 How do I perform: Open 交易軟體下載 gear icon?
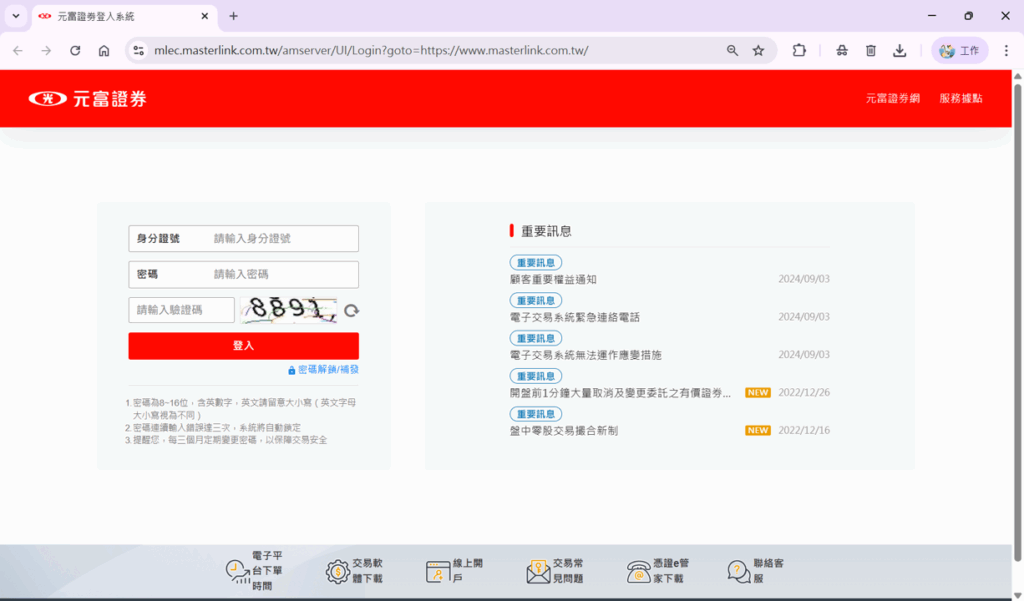pos(338,571)
